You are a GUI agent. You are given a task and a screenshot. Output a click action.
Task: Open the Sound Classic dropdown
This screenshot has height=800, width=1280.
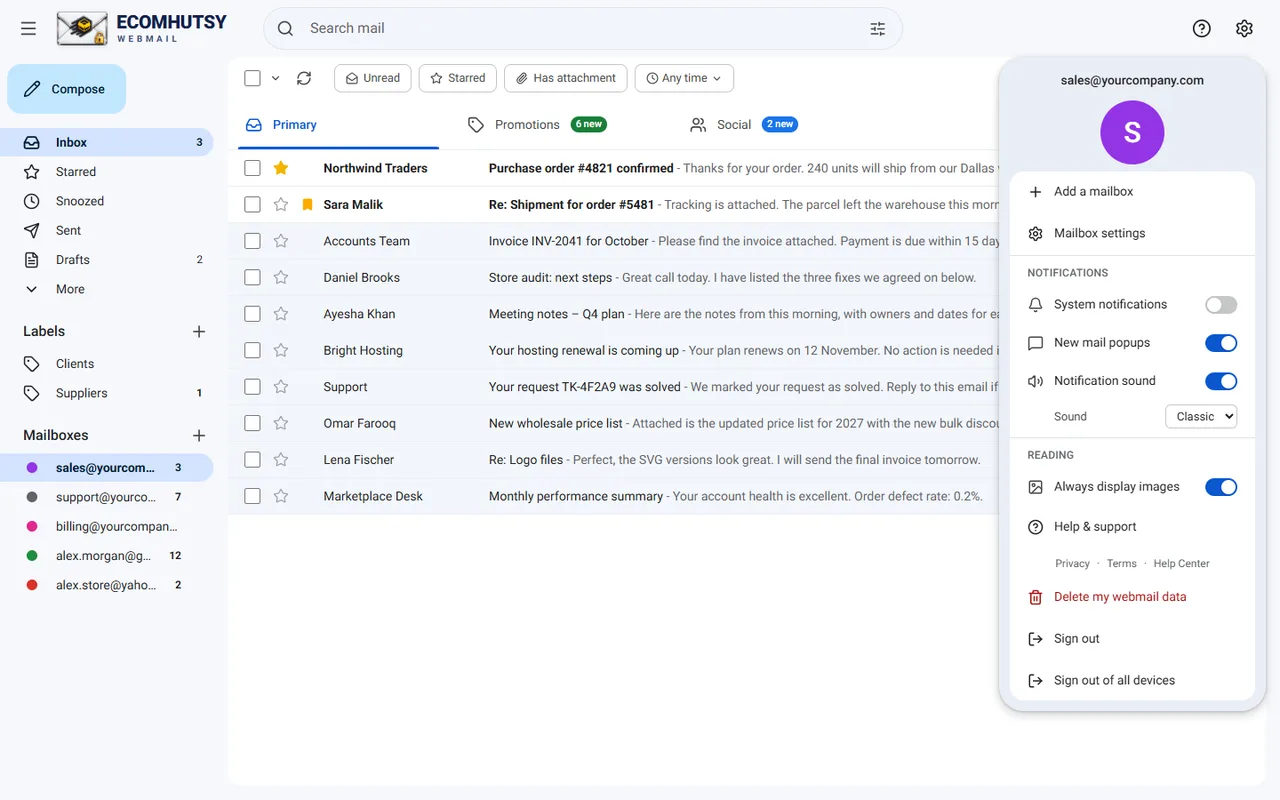(x=1201, y=416)
